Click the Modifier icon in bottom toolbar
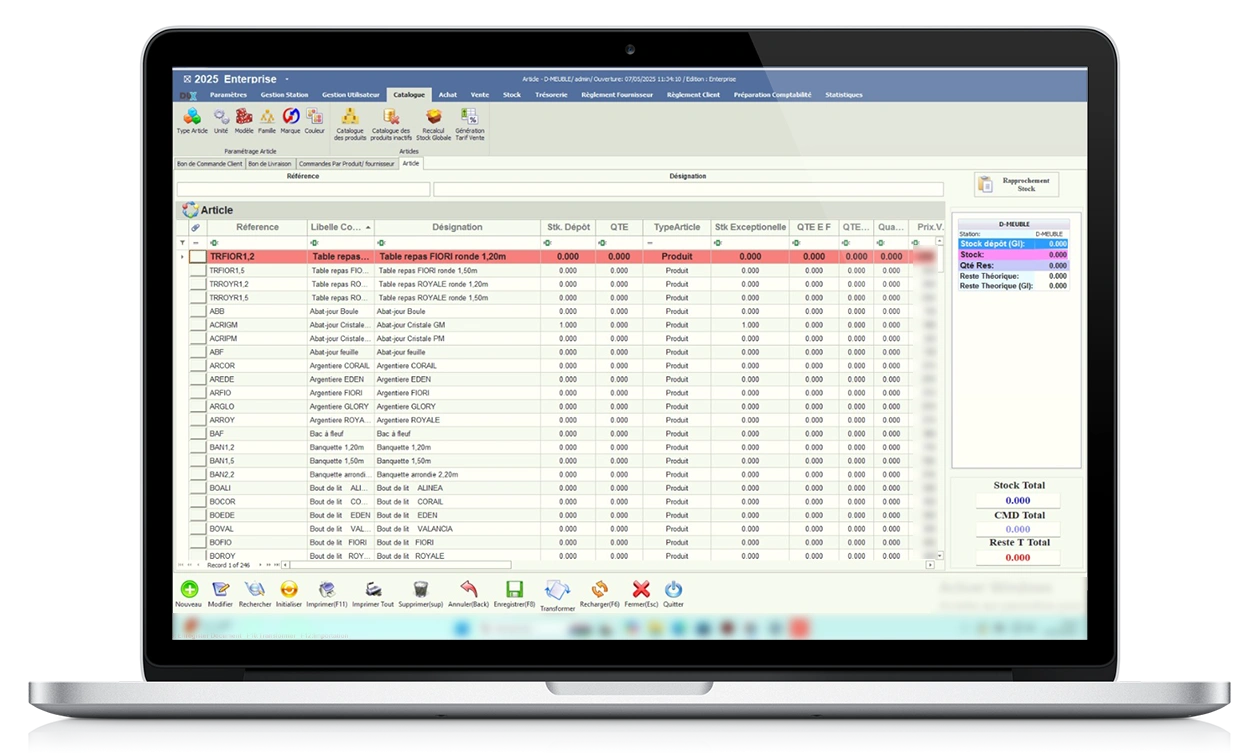This screenshot has height=756, width=1260. [220, 590]
